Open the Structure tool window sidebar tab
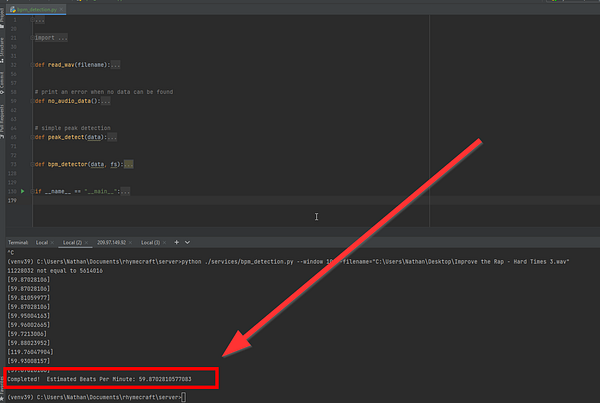This screenshot has width=600, height=403. (2, 50)
